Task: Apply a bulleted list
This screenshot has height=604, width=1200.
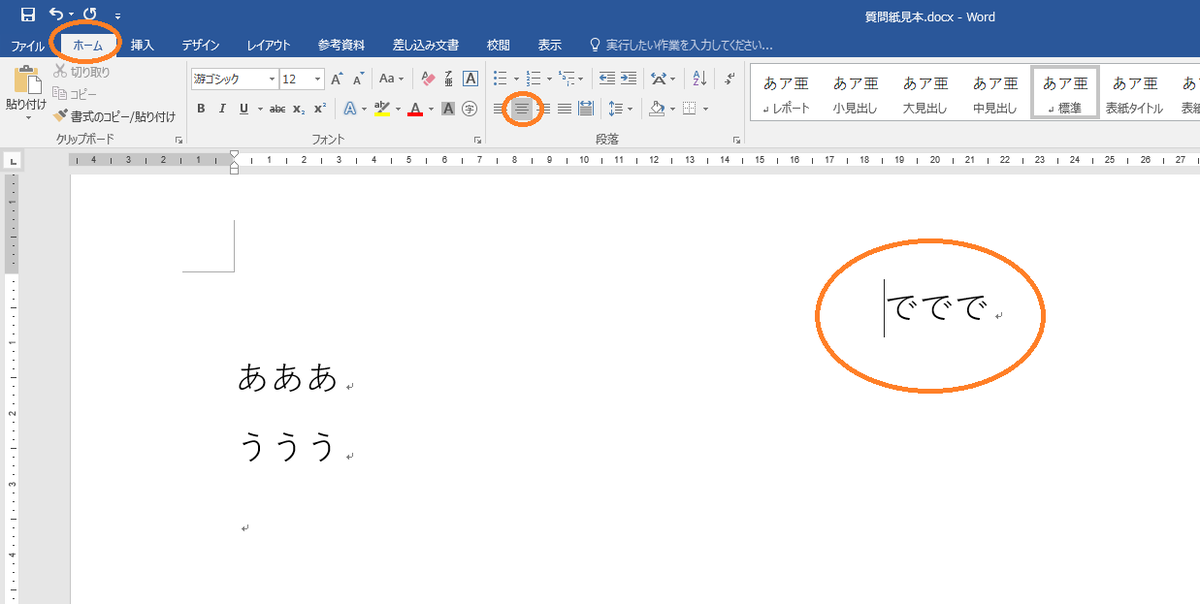Action: (501, 77)
